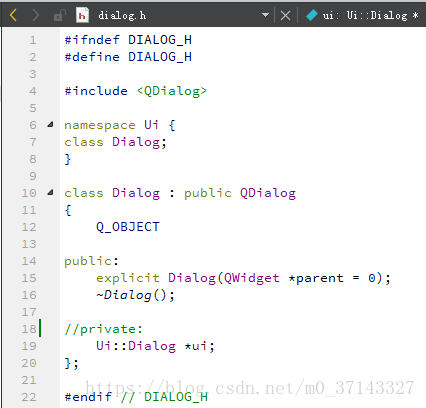Click the closing '};' on line 20
This screenshot has height=408, width=426.
71,363
